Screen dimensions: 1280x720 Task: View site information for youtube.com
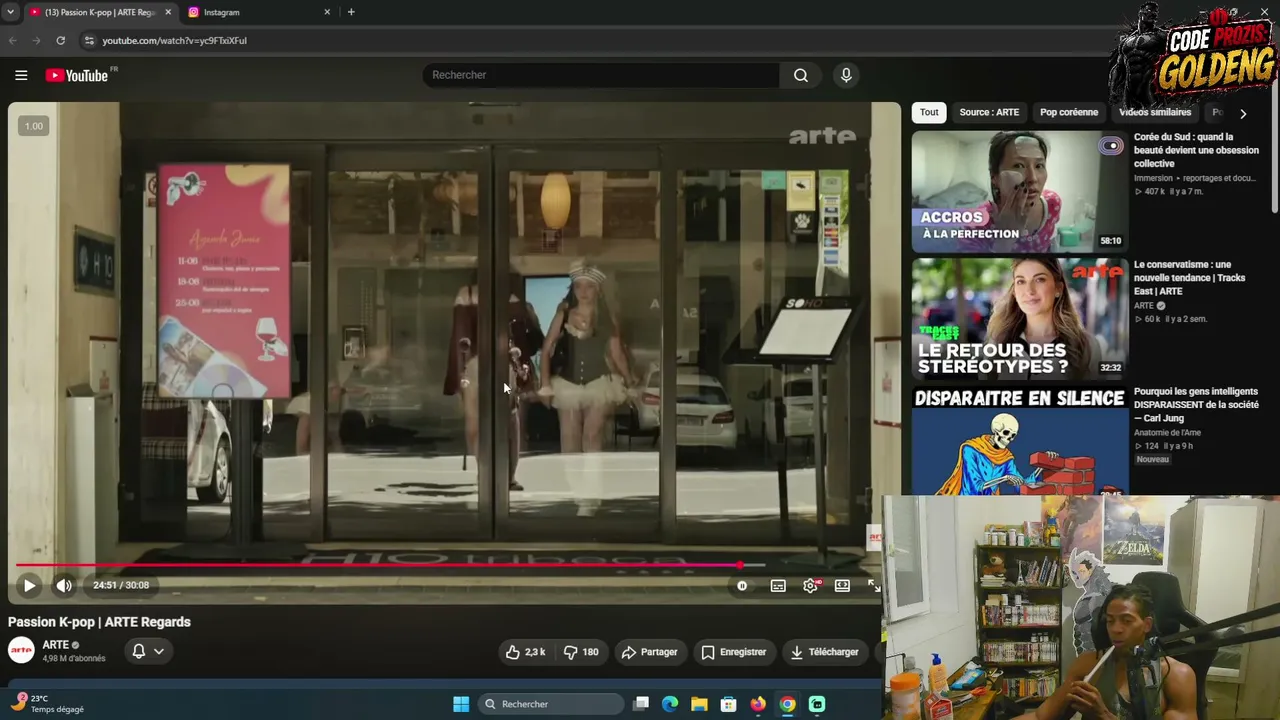(x=89, y=40)
